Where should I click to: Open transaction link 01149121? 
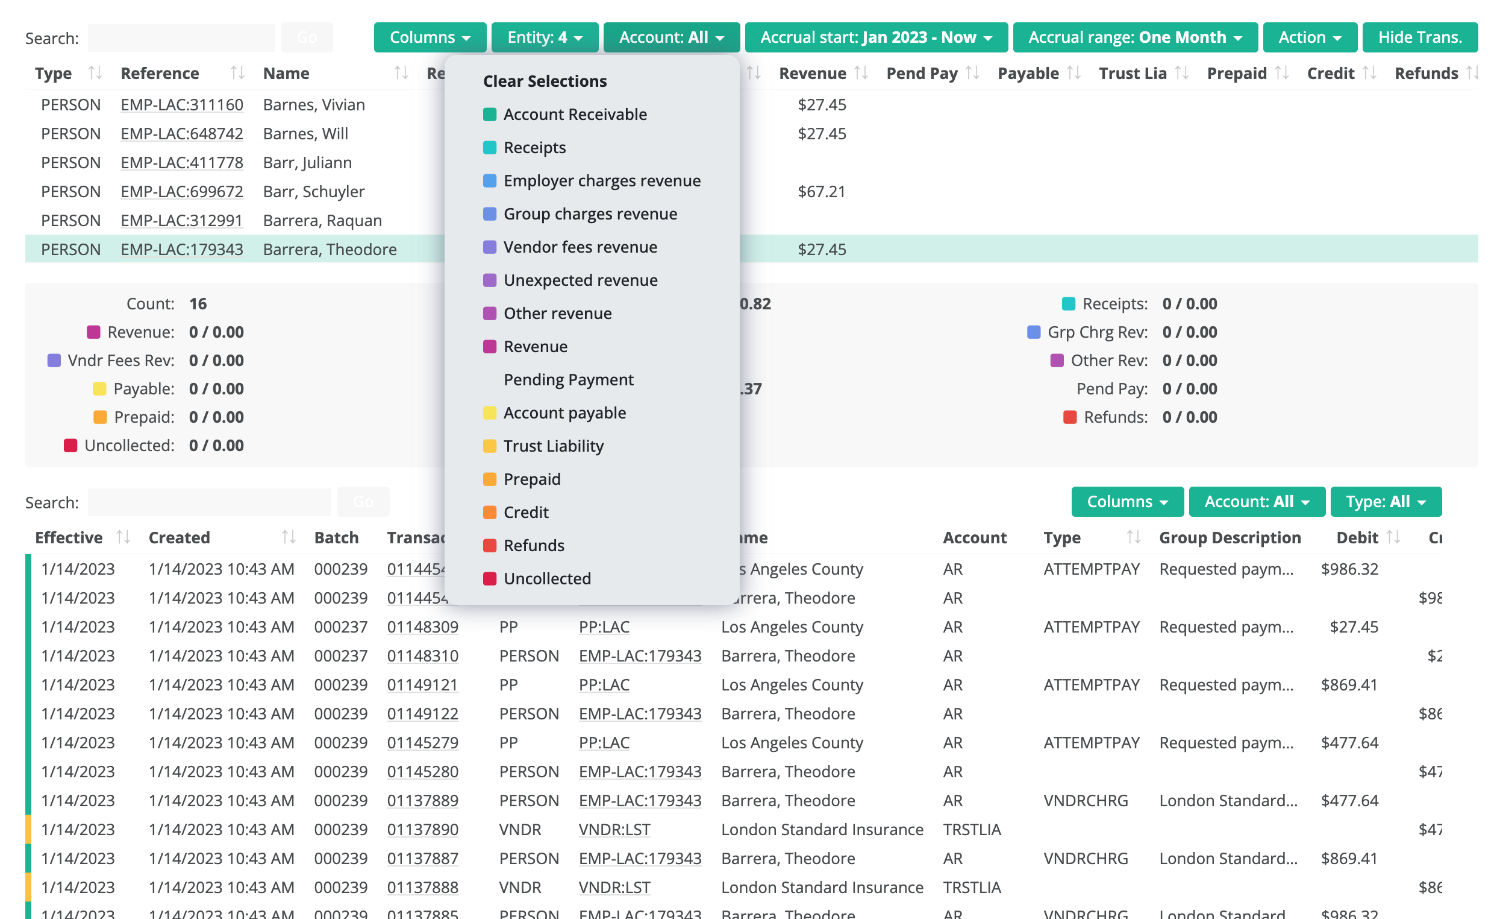point(423,685)
